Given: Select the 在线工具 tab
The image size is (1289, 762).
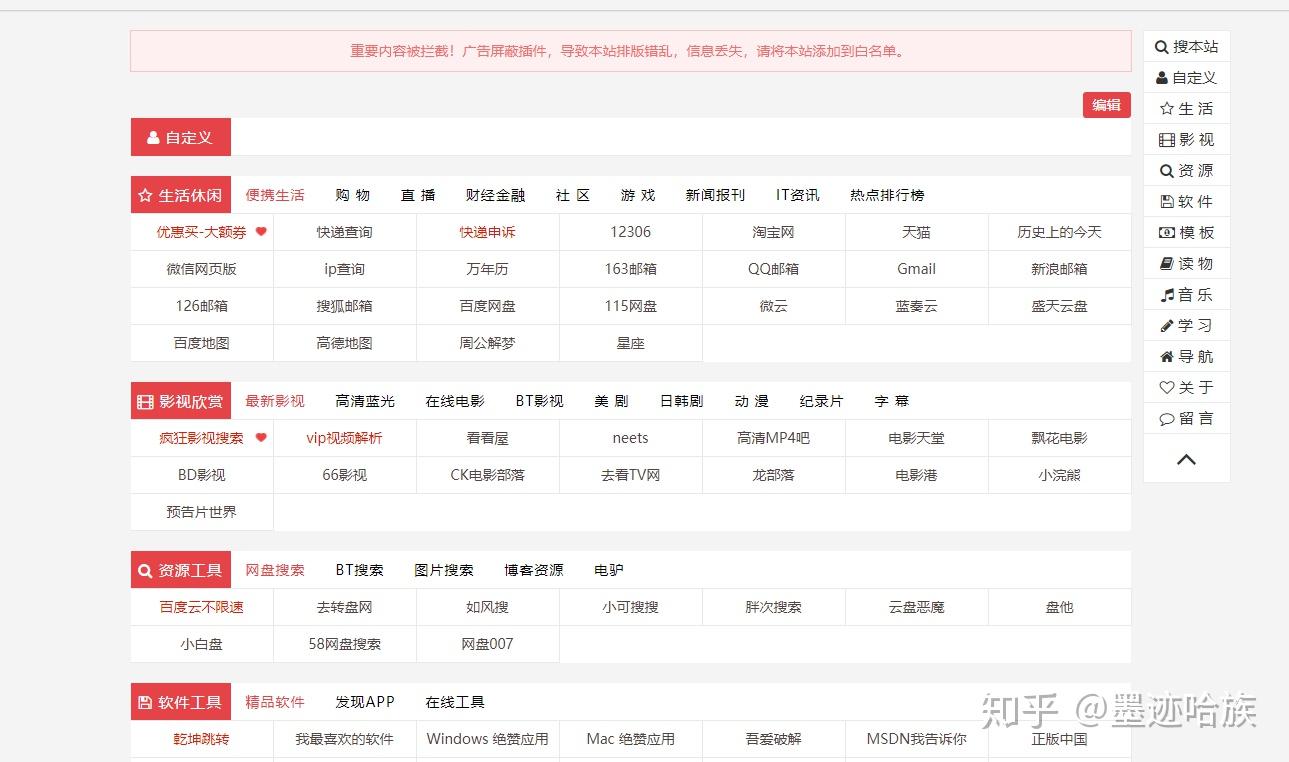Looking at the screenshot, I should (x=455, y=702).
